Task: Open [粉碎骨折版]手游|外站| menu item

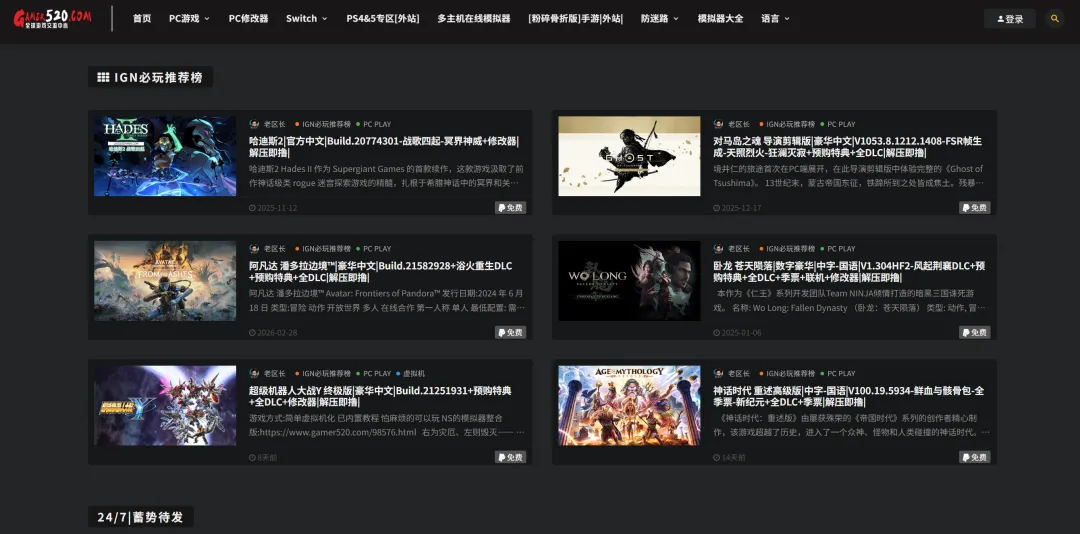Action: (575, 19)
